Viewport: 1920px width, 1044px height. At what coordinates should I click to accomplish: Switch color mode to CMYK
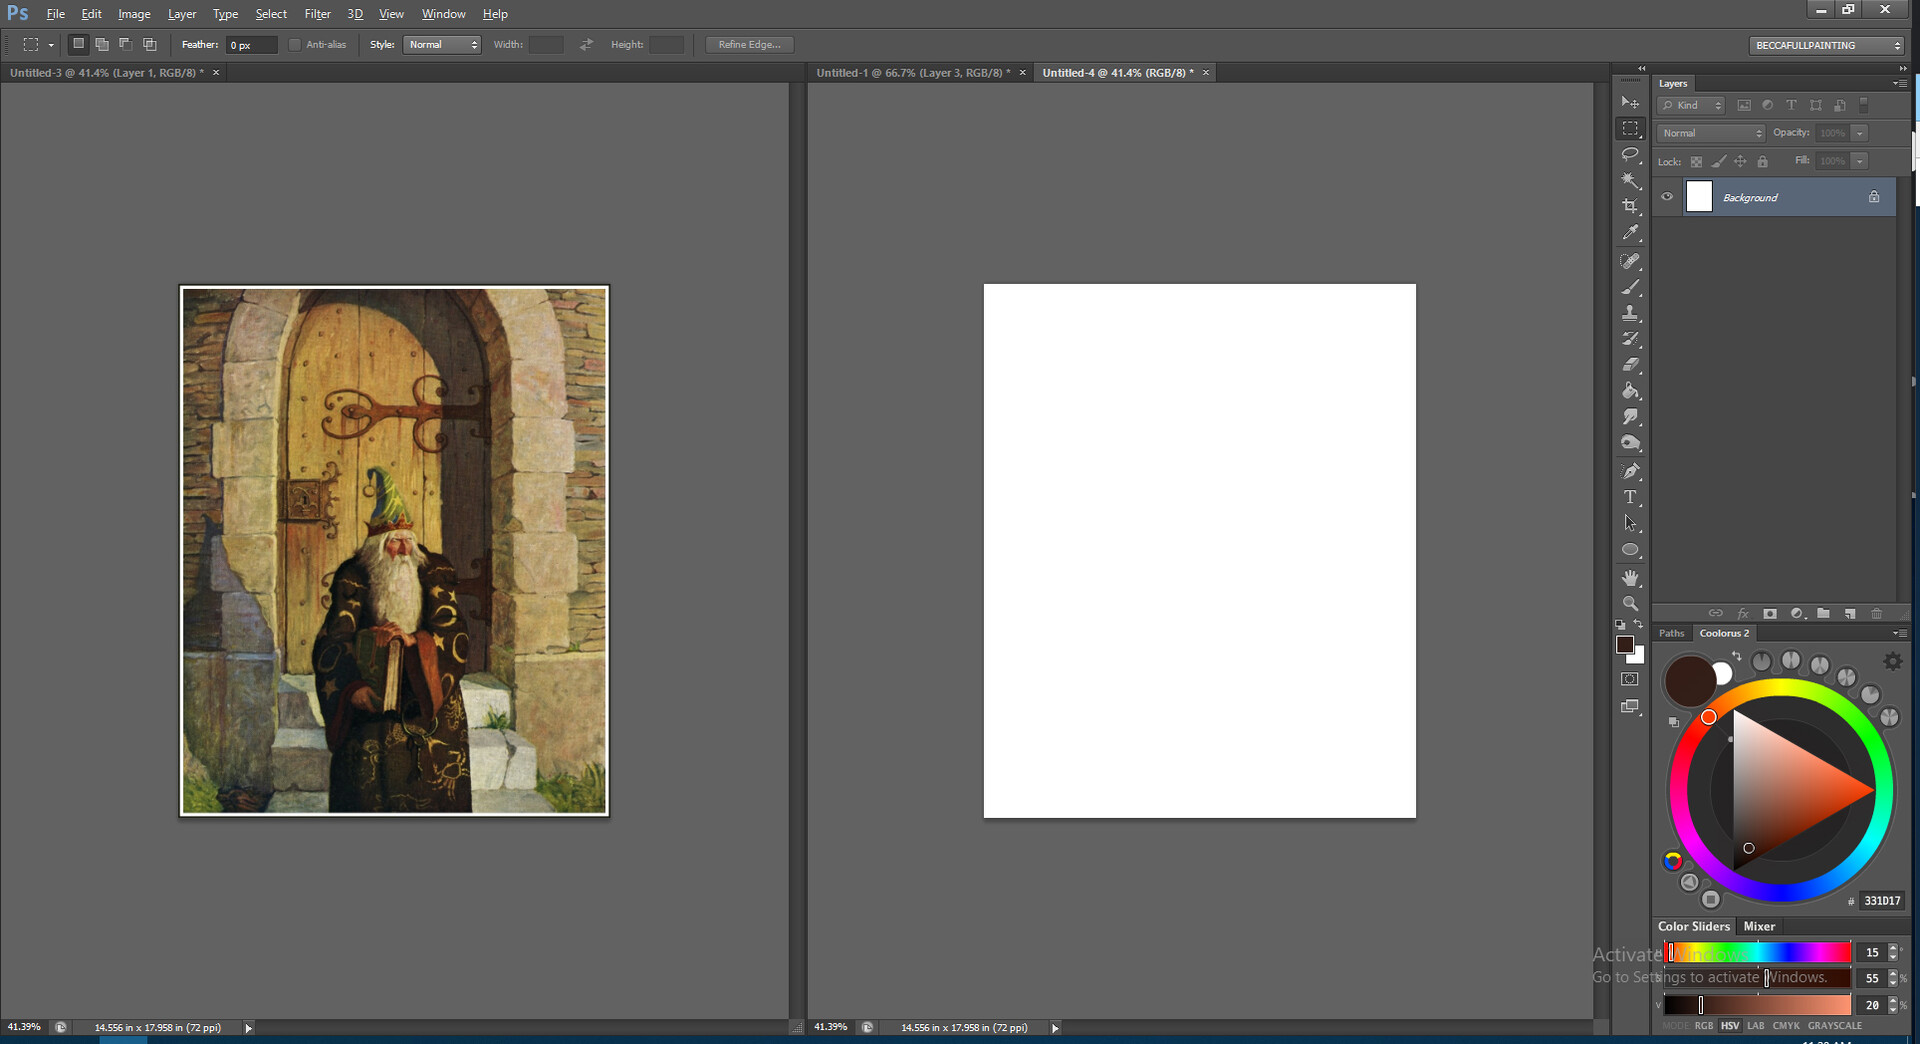[1786, 1025]
